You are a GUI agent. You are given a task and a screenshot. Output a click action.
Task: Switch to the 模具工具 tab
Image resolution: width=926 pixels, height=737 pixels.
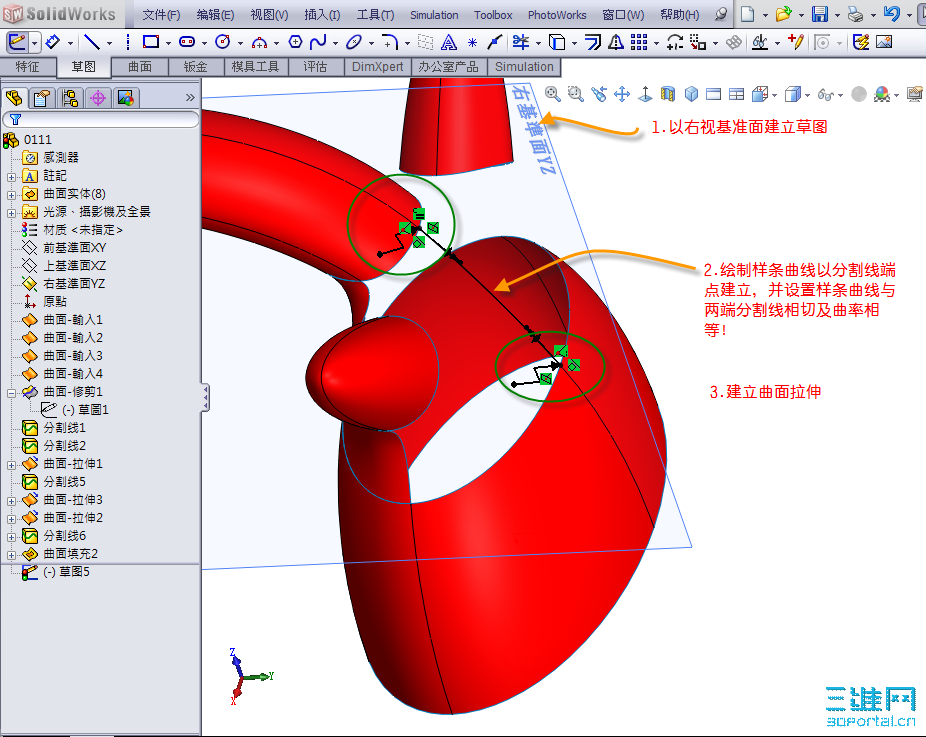point(255,67)
